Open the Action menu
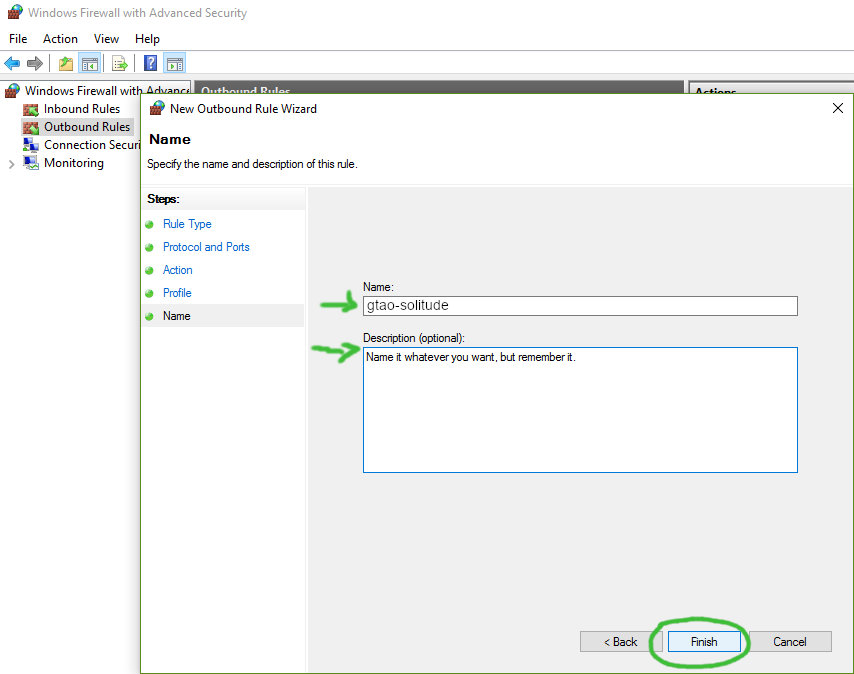This screenshot has width=854, height=674. click(60, 39)
